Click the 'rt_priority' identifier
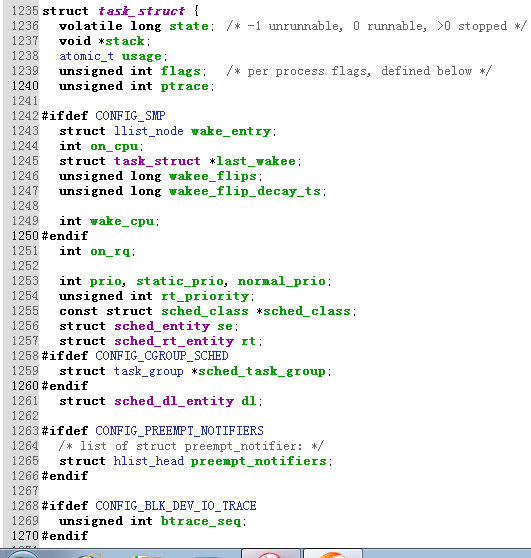 [205, 296]
